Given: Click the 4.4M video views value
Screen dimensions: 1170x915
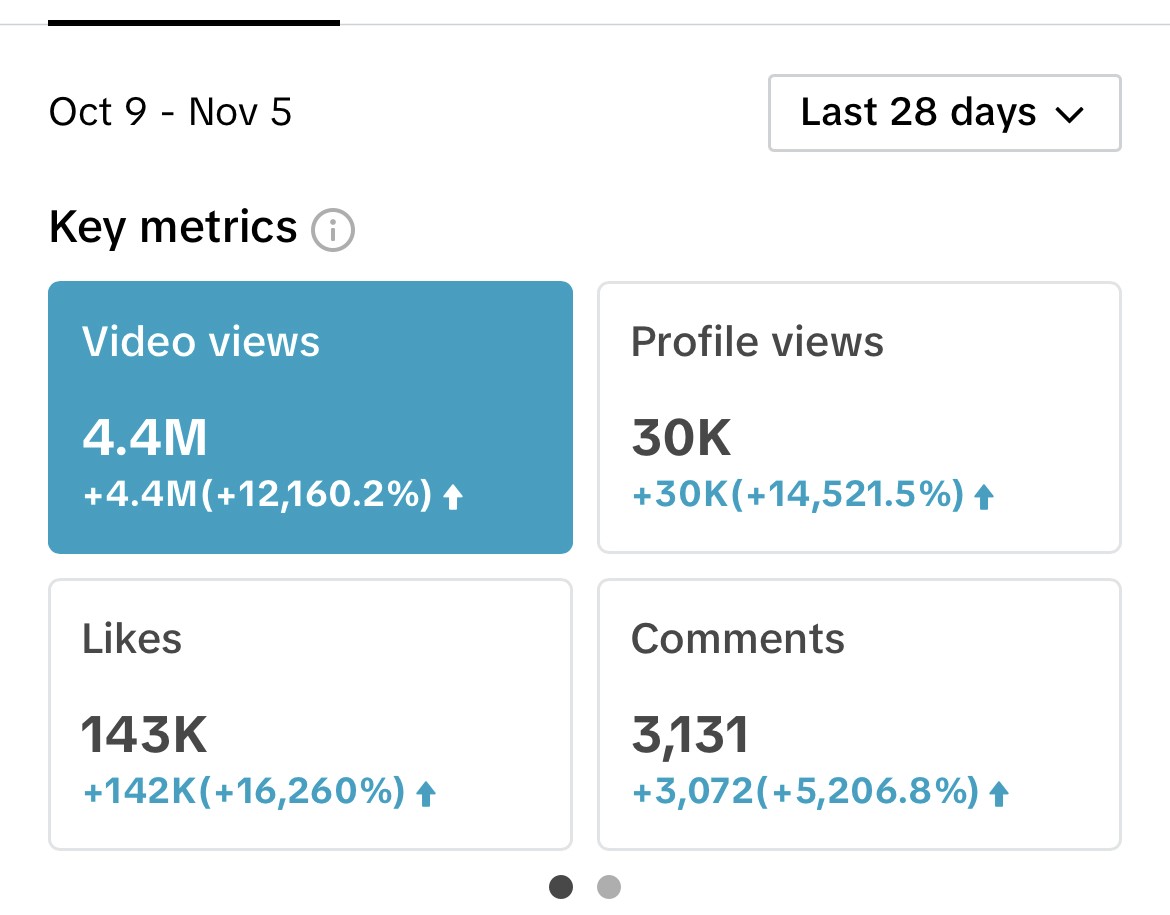Looking at the screenshot, I should [145, 437].
